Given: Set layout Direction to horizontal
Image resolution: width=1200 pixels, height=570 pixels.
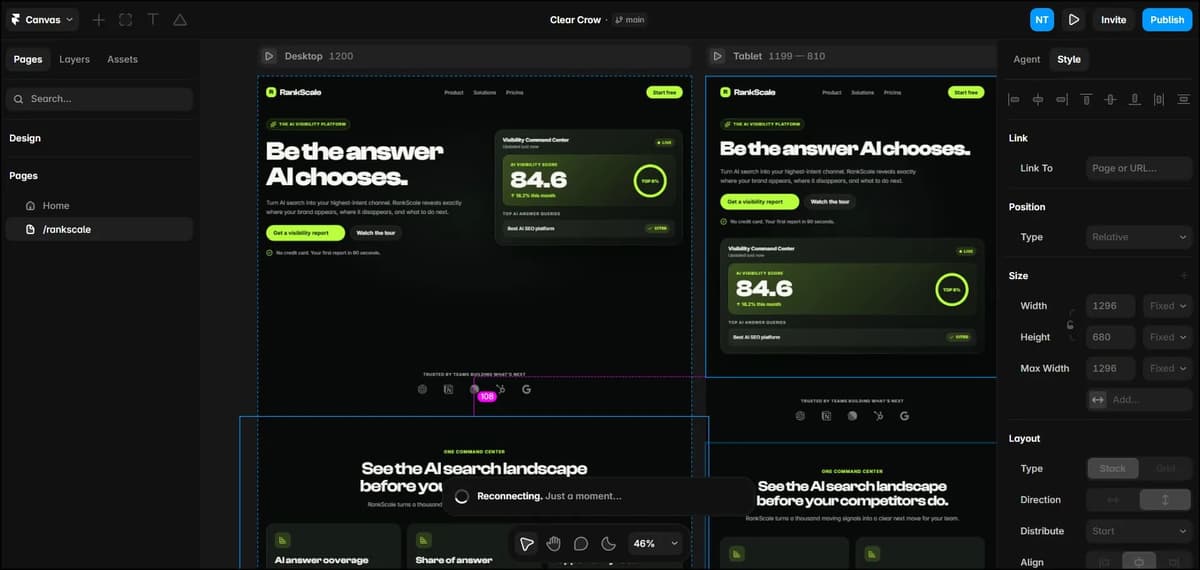Looking at the screenshot, I should click(1112, 499).
